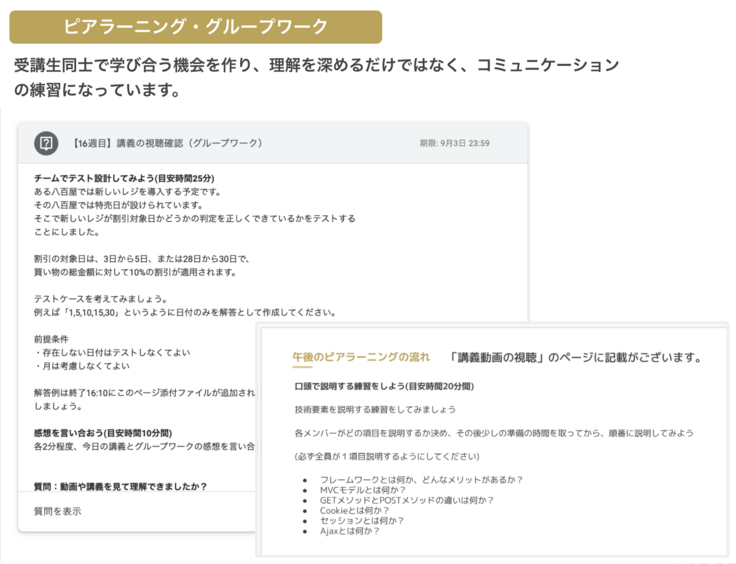The image size is (736, 564).
Task: Click the 技術要素を説明する練習をしてみましょう line
Action: click(375, 409)
